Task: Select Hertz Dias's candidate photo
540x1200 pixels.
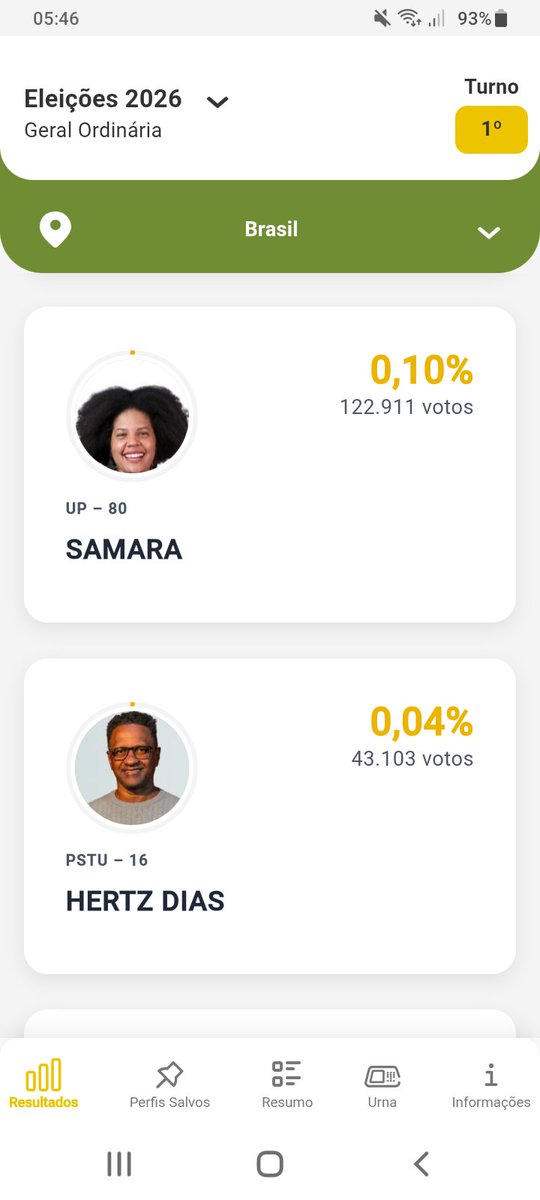Action: click(132, 768)
